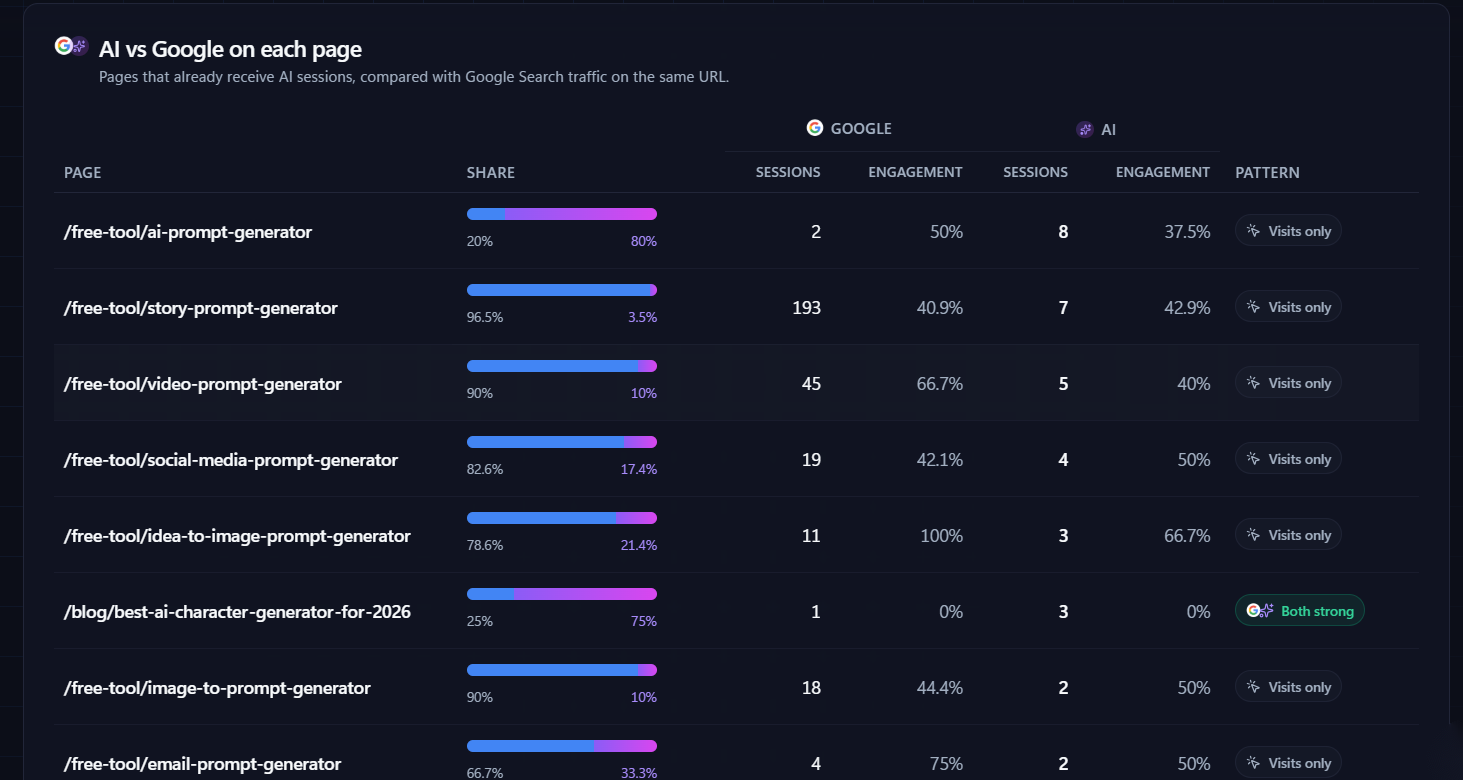Click the 66.7% Google engagement for video-prompt-generator

(x=940, y=384)
